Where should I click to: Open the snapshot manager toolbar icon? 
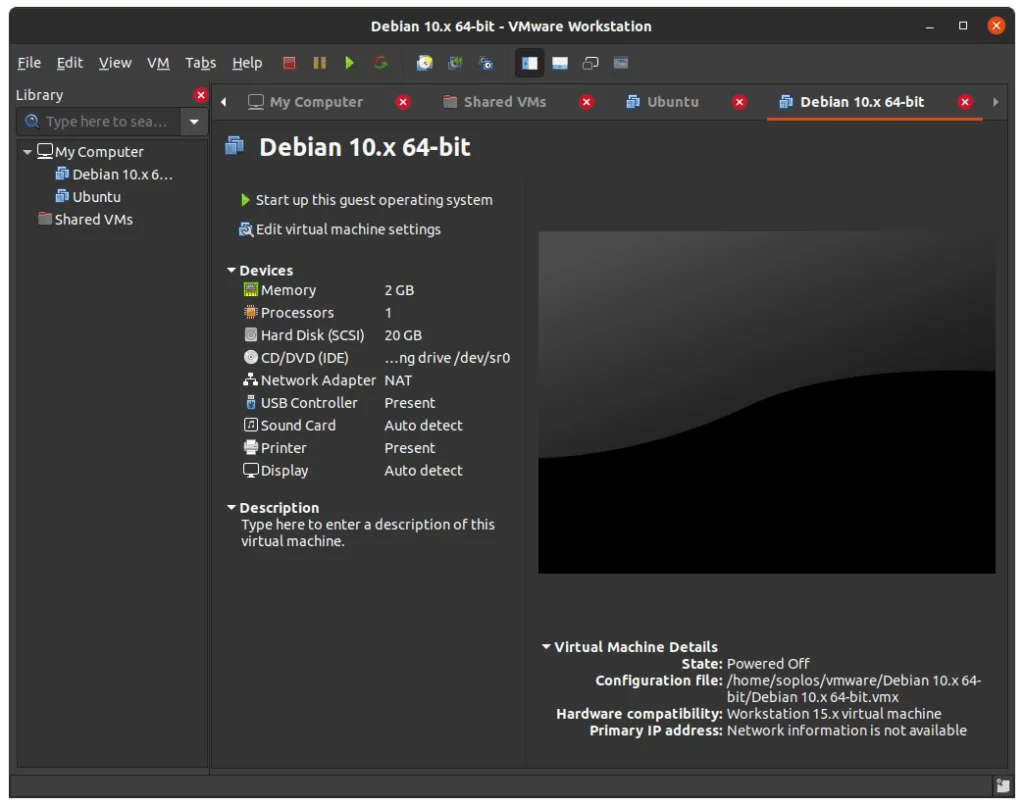tap(486, 63)
